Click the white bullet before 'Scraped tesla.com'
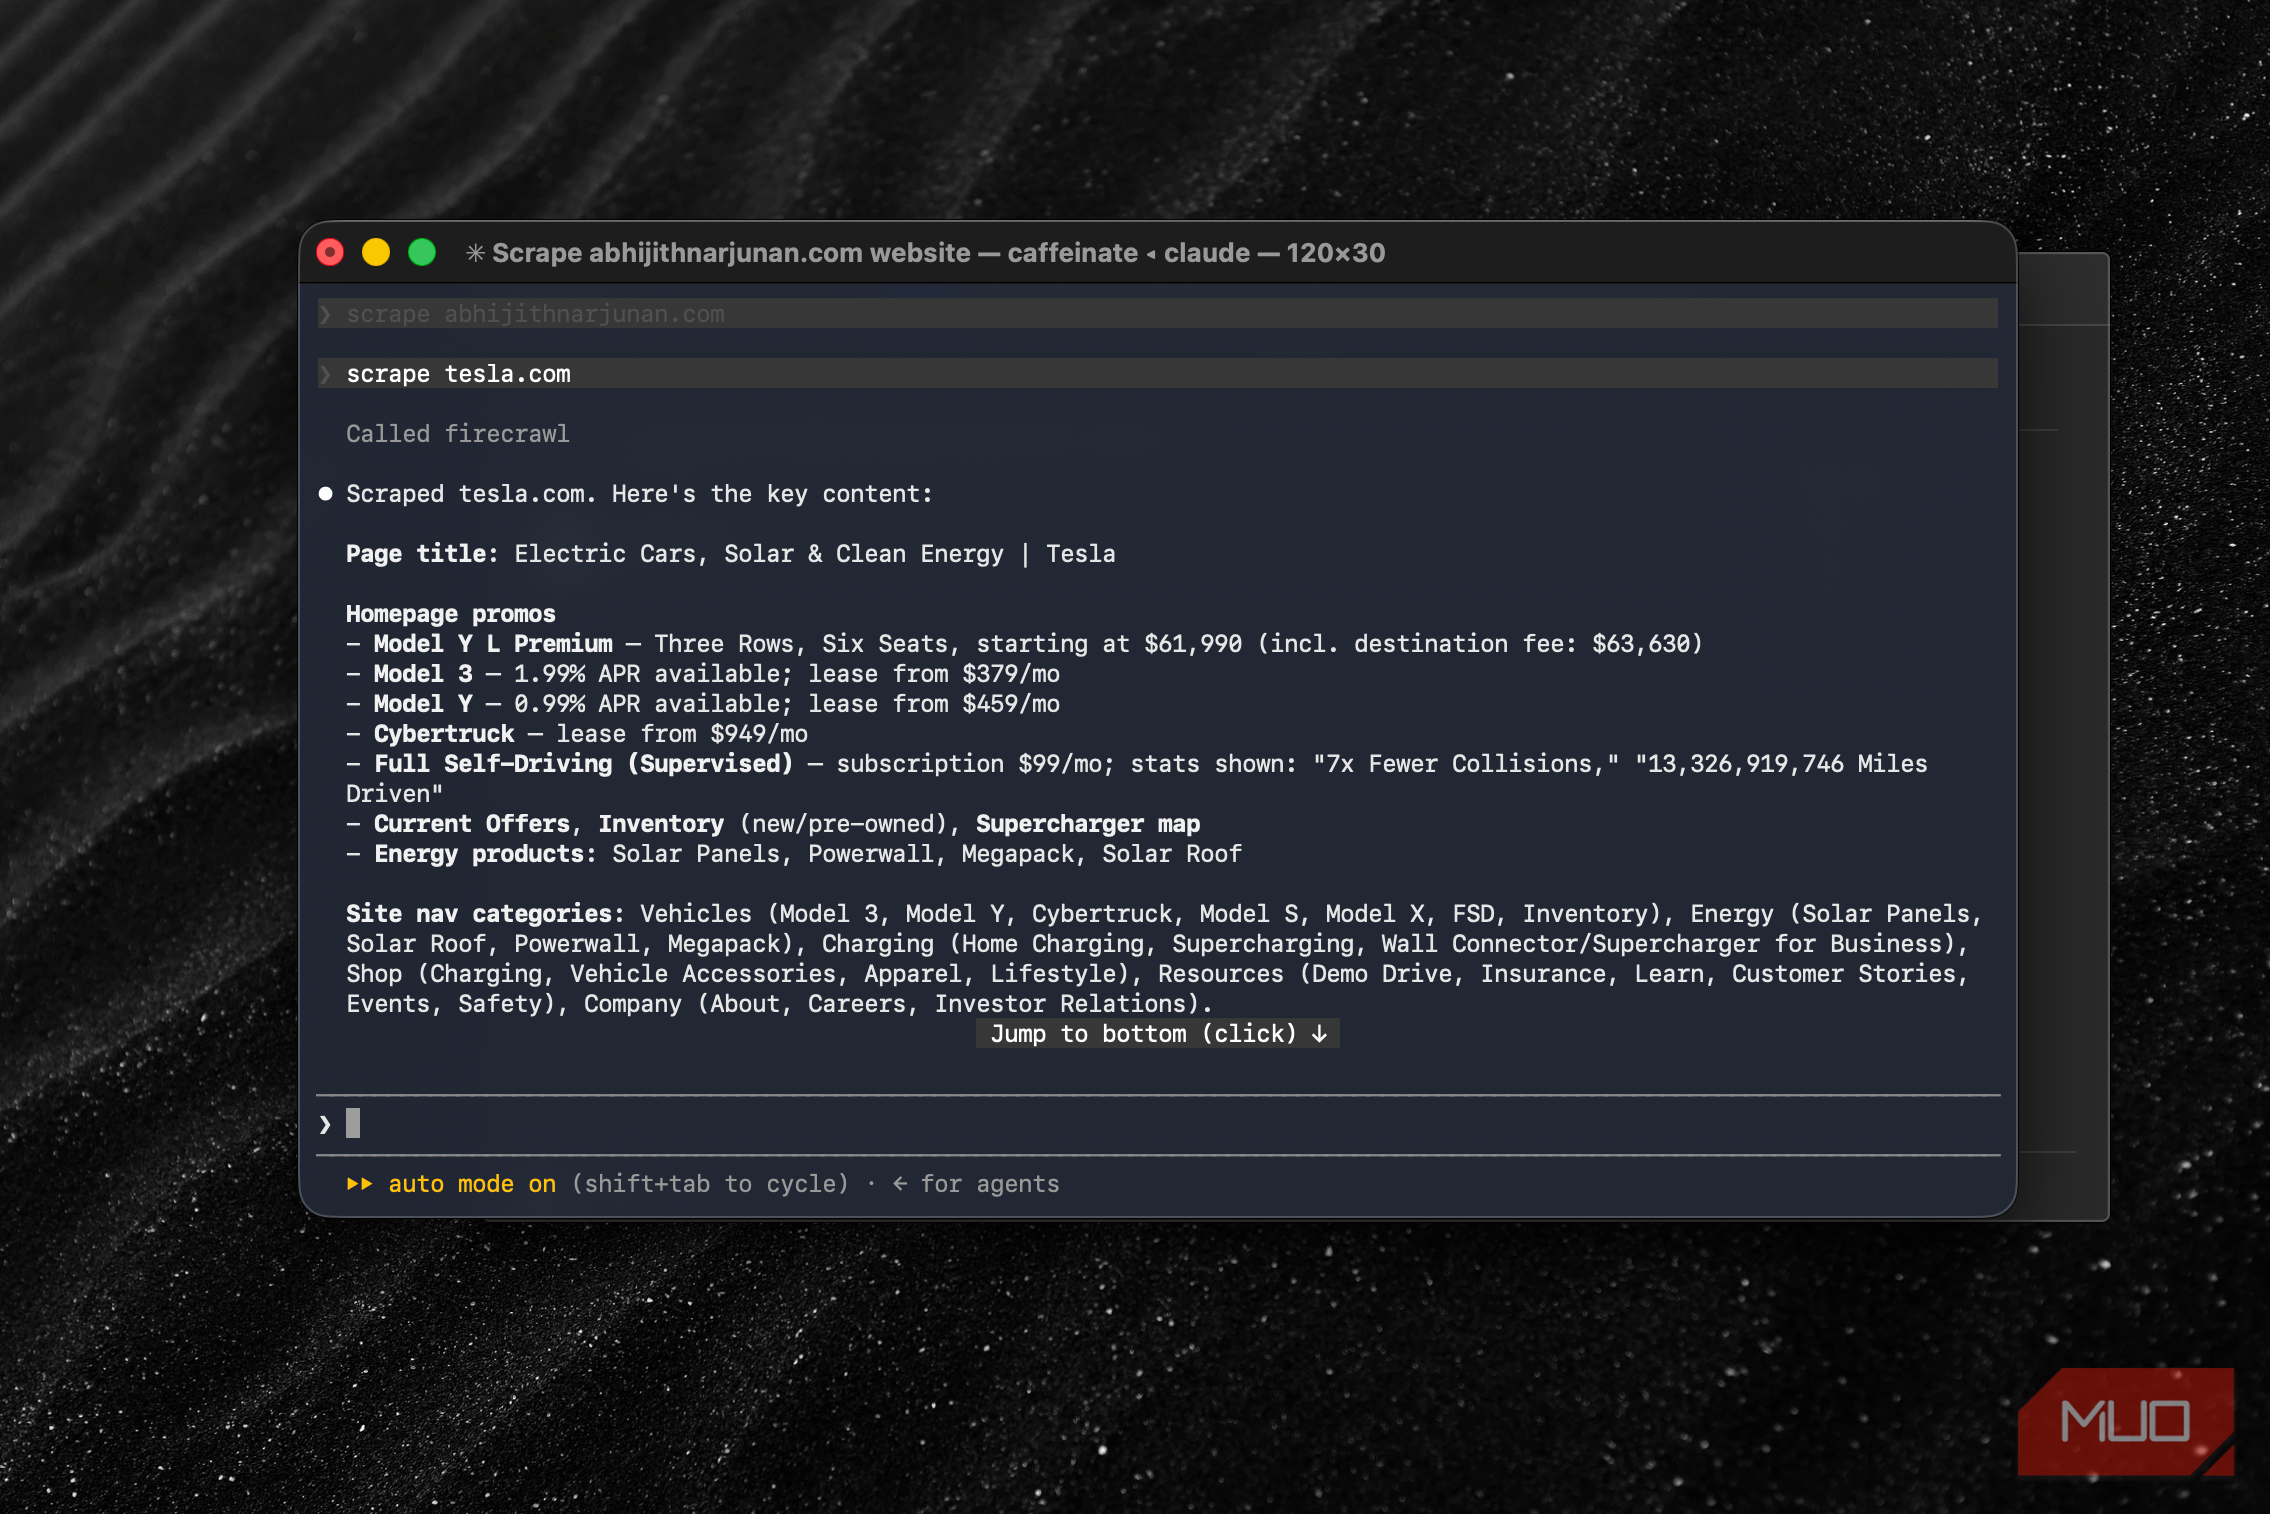This screenshot has width=2270, height=1514. tap(325, 494)
